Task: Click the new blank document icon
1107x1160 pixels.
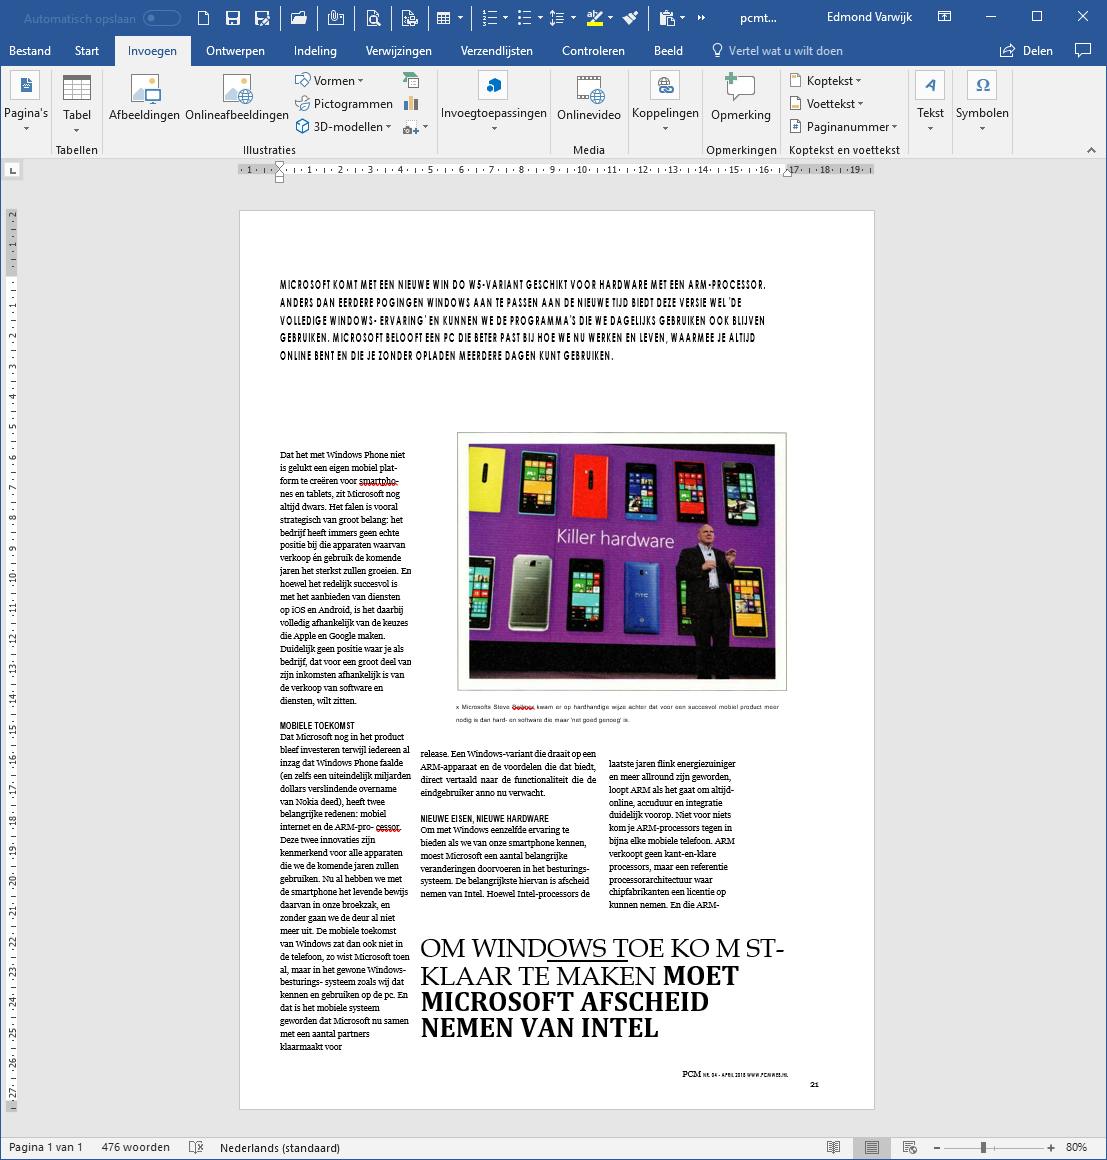Action: tap(203, 18)
